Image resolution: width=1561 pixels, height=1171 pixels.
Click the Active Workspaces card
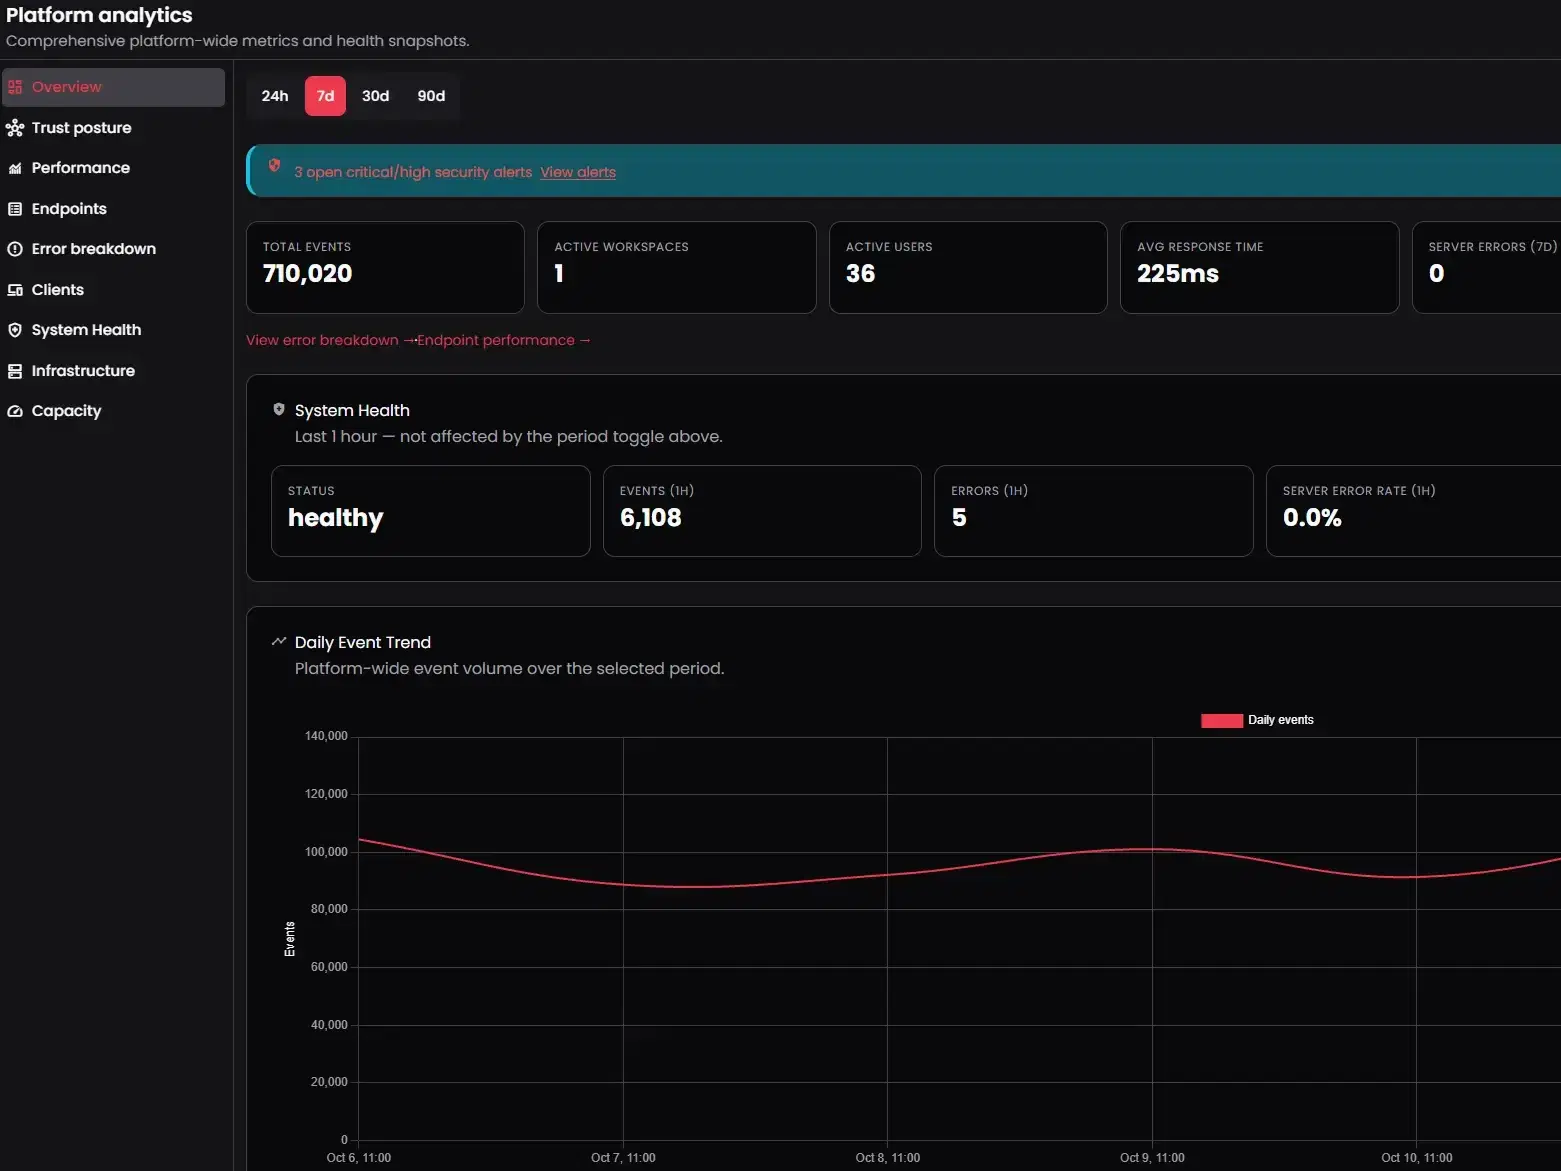[x=677, y=268]
